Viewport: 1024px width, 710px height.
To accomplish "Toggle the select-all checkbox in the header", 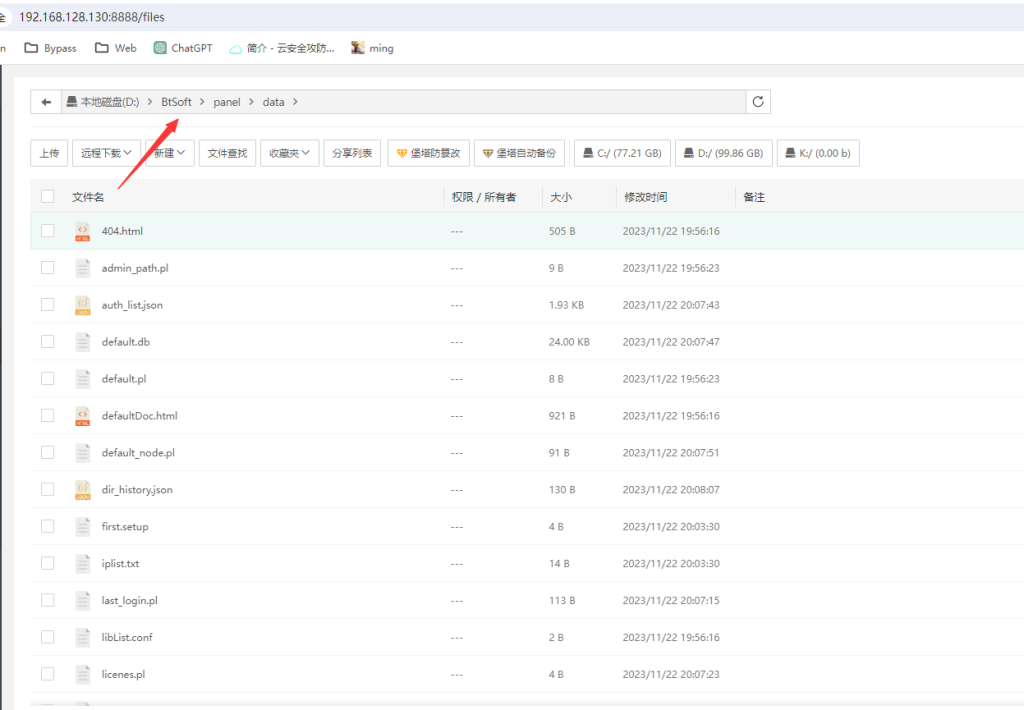I will coord(48,197).
